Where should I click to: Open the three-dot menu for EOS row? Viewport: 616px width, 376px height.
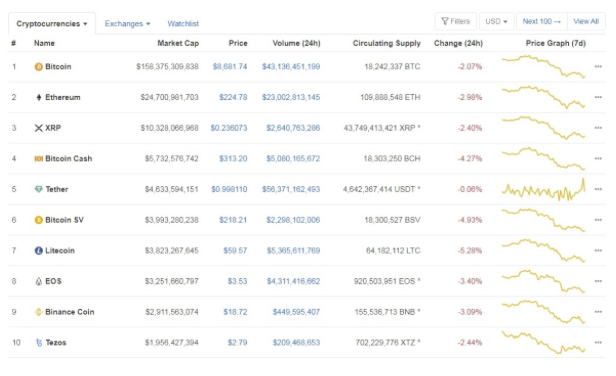point(598,281)
